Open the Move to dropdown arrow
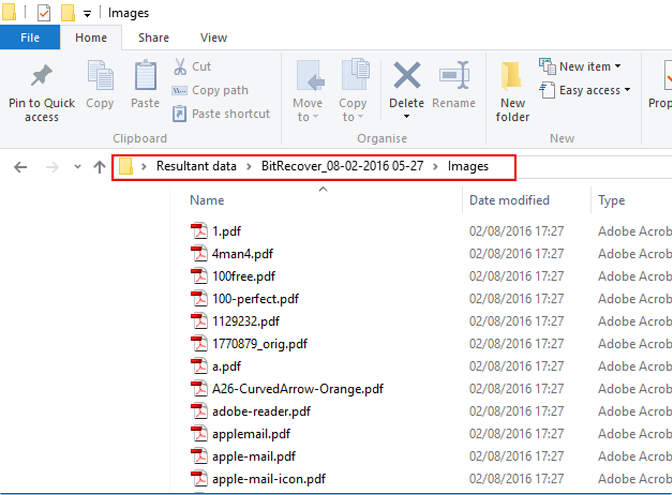Image resolution: width=672 pixels, height=495 pixels. (315, 117)
